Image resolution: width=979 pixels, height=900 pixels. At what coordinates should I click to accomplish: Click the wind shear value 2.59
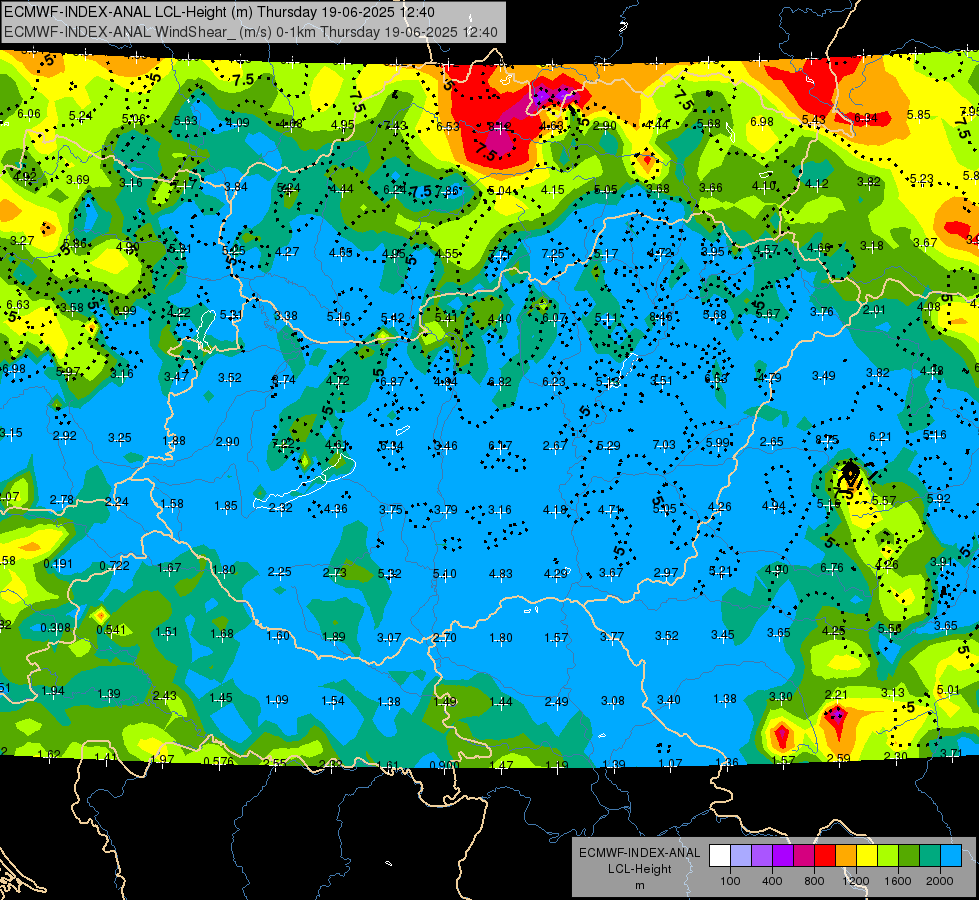838,758
